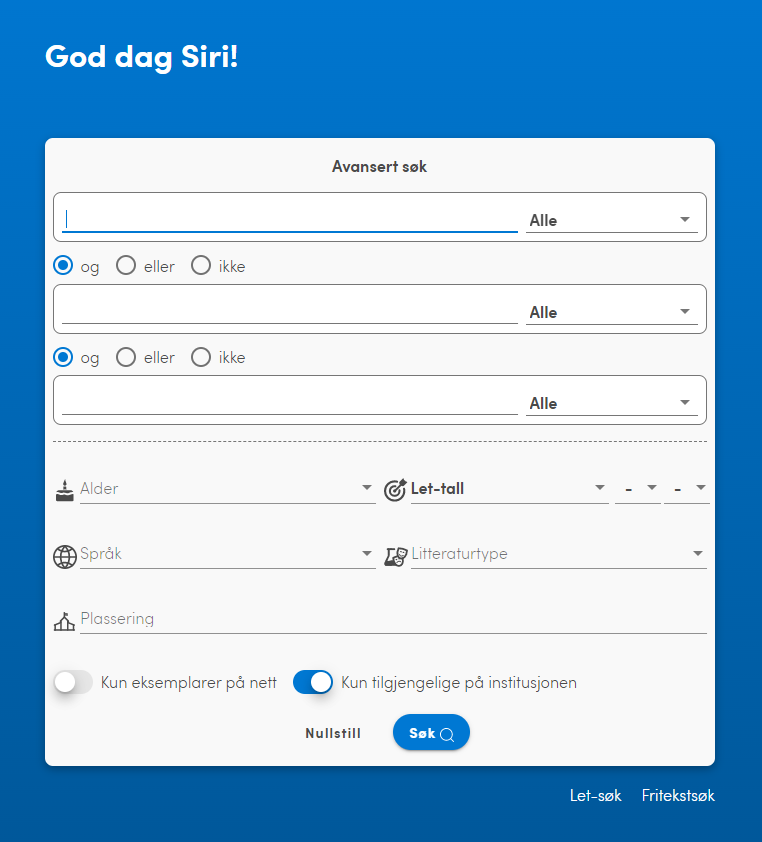This screenshot has width=762, height=842.
Task: Click the target Let-tall icon
Action: (x=395, y=490)
